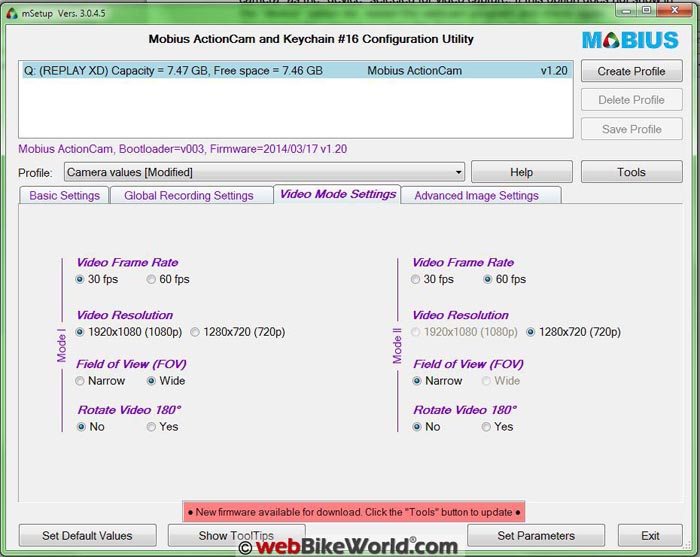Click the Help button

click(521, 172)
